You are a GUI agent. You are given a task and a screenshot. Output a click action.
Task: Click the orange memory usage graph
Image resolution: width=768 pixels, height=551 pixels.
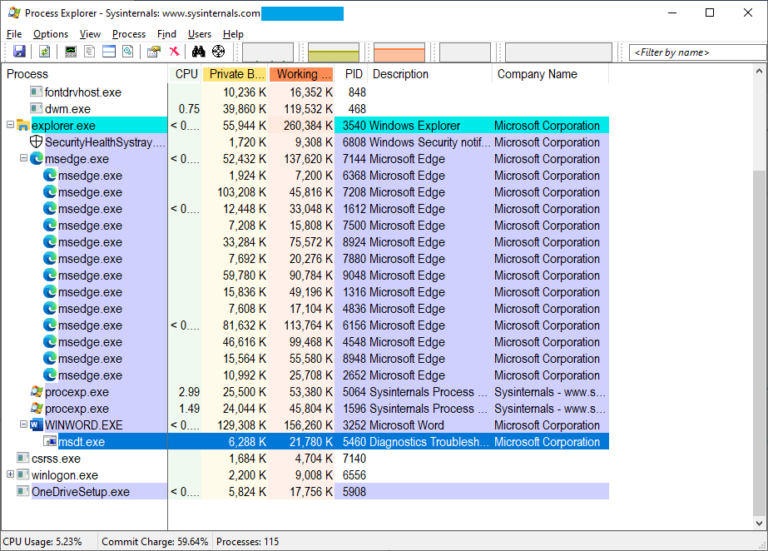click(x=399, y=52)
